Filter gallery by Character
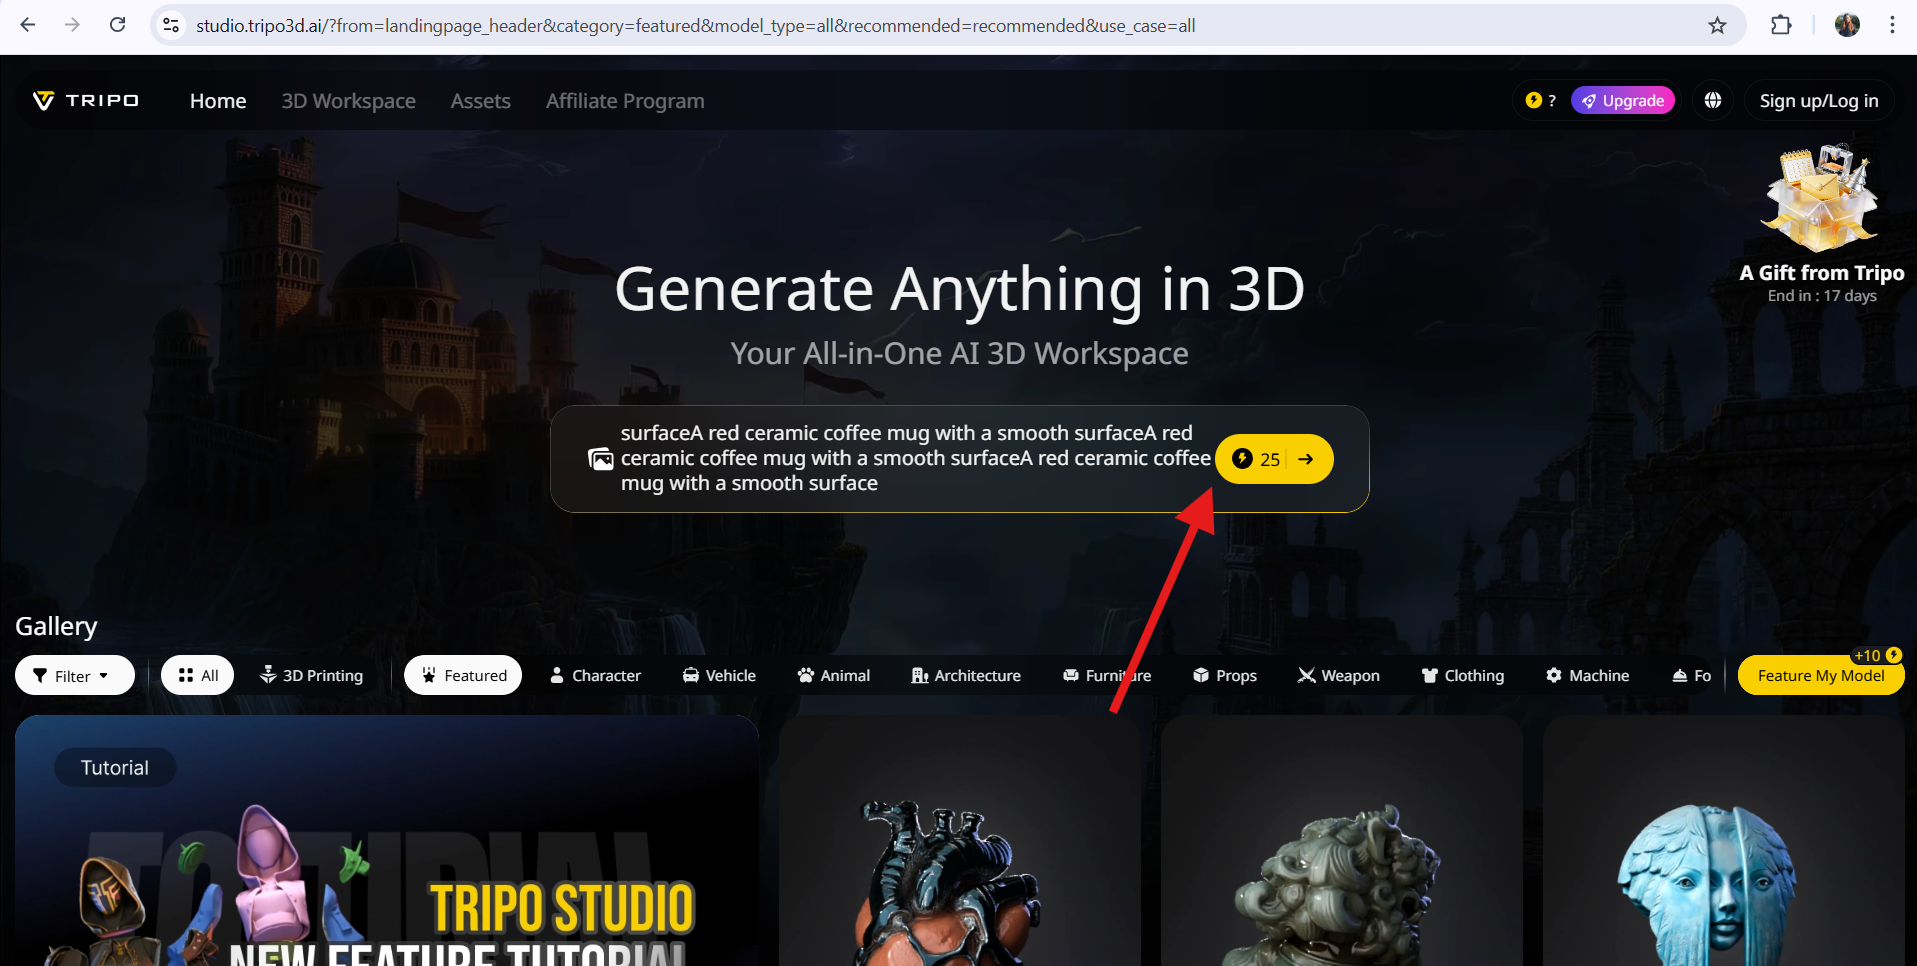This screenshot has height=966, width=1917. point(595,675)
